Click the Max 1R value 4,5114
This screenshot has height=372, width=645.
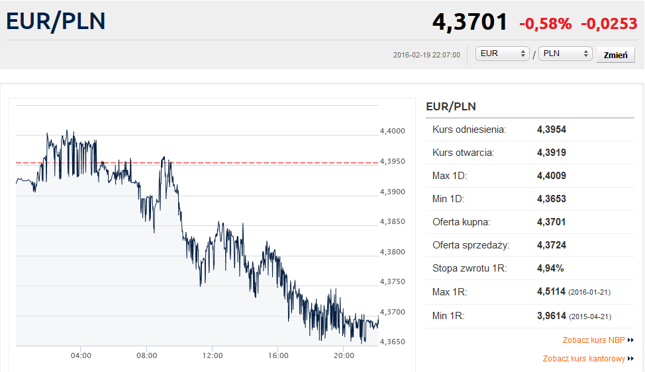[551, 292]
